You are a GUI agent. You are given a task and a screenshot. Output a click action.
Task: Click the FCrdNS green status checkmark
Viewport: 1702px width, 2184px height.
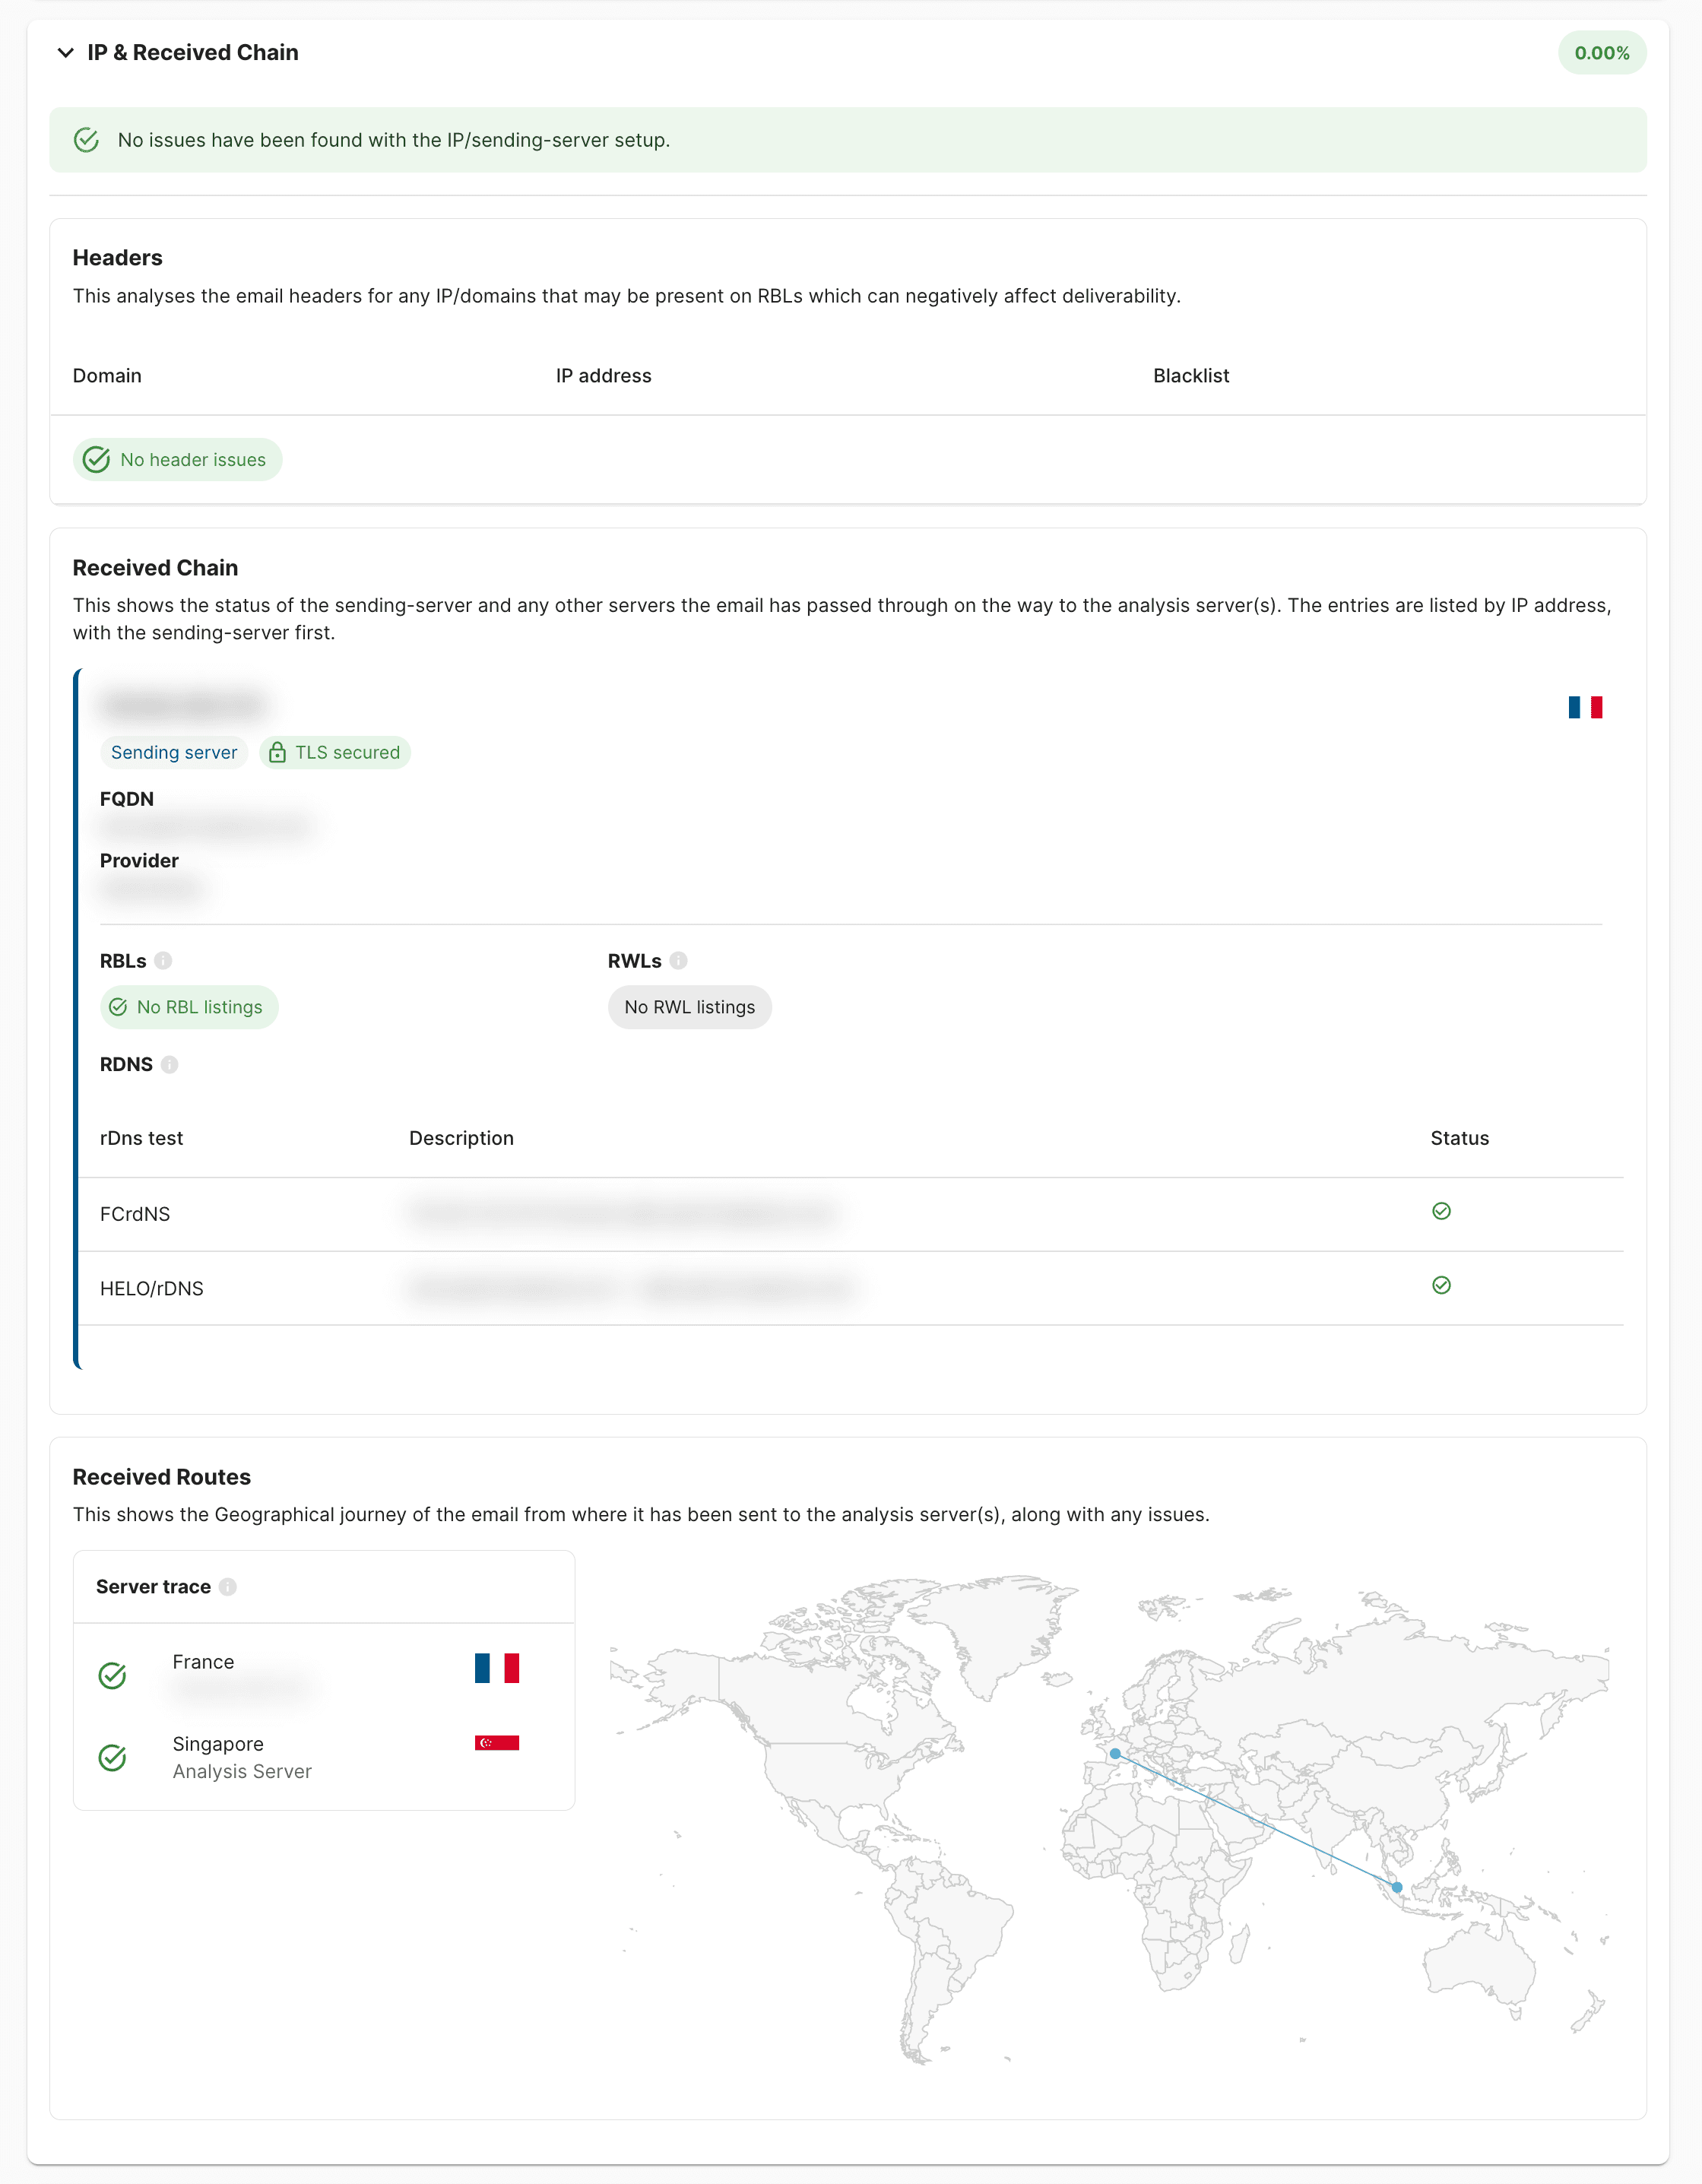(x=1441, y=1211)
